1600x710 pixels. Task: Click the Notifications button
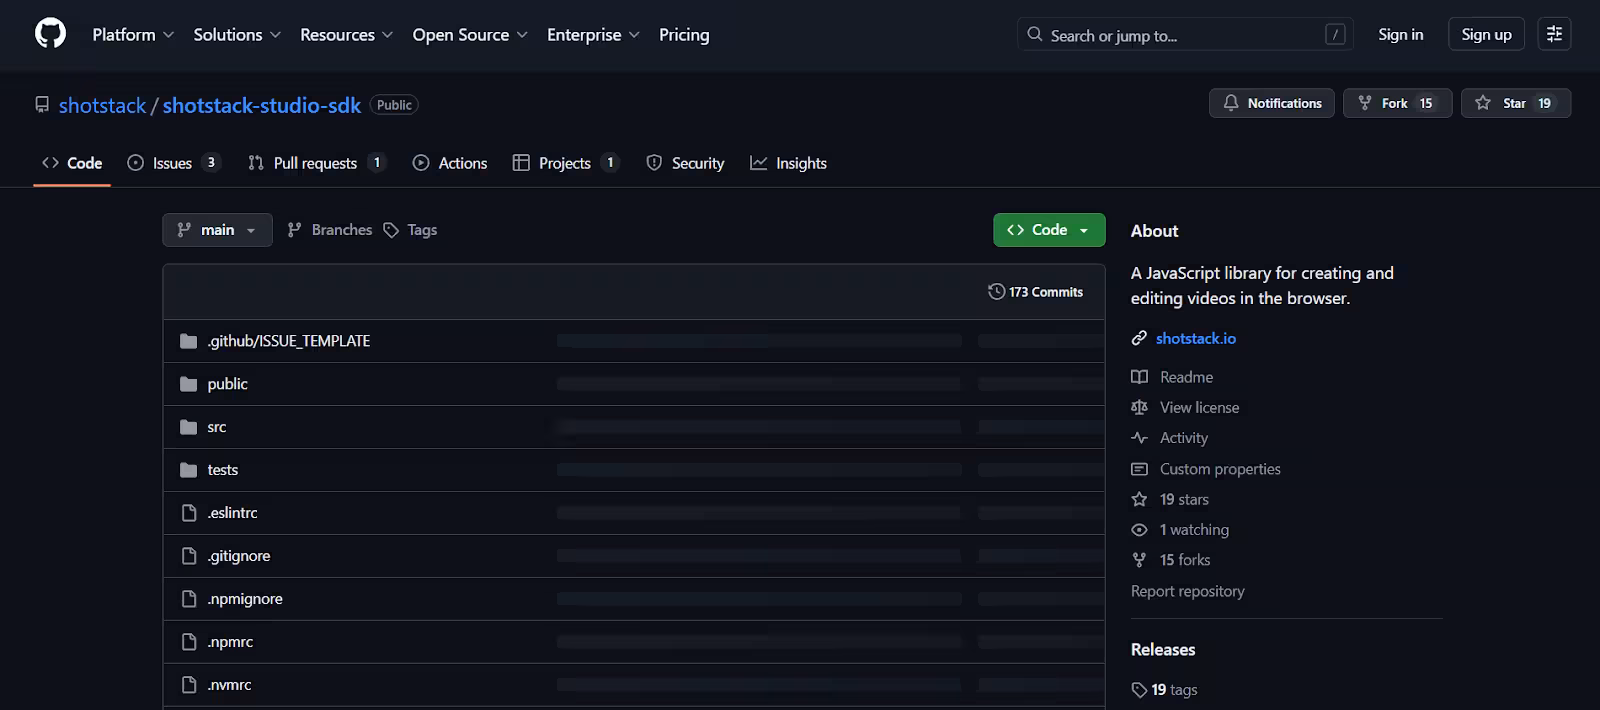click(x=1272, y=103)
